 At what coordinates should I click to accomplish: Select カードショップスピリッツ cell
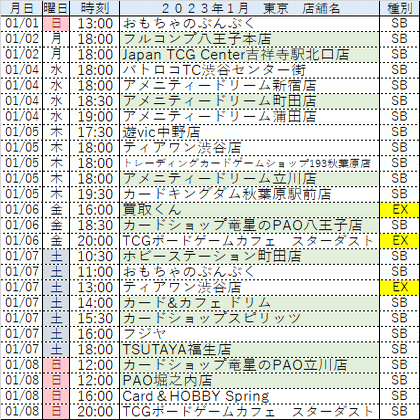tap(249, 318)
